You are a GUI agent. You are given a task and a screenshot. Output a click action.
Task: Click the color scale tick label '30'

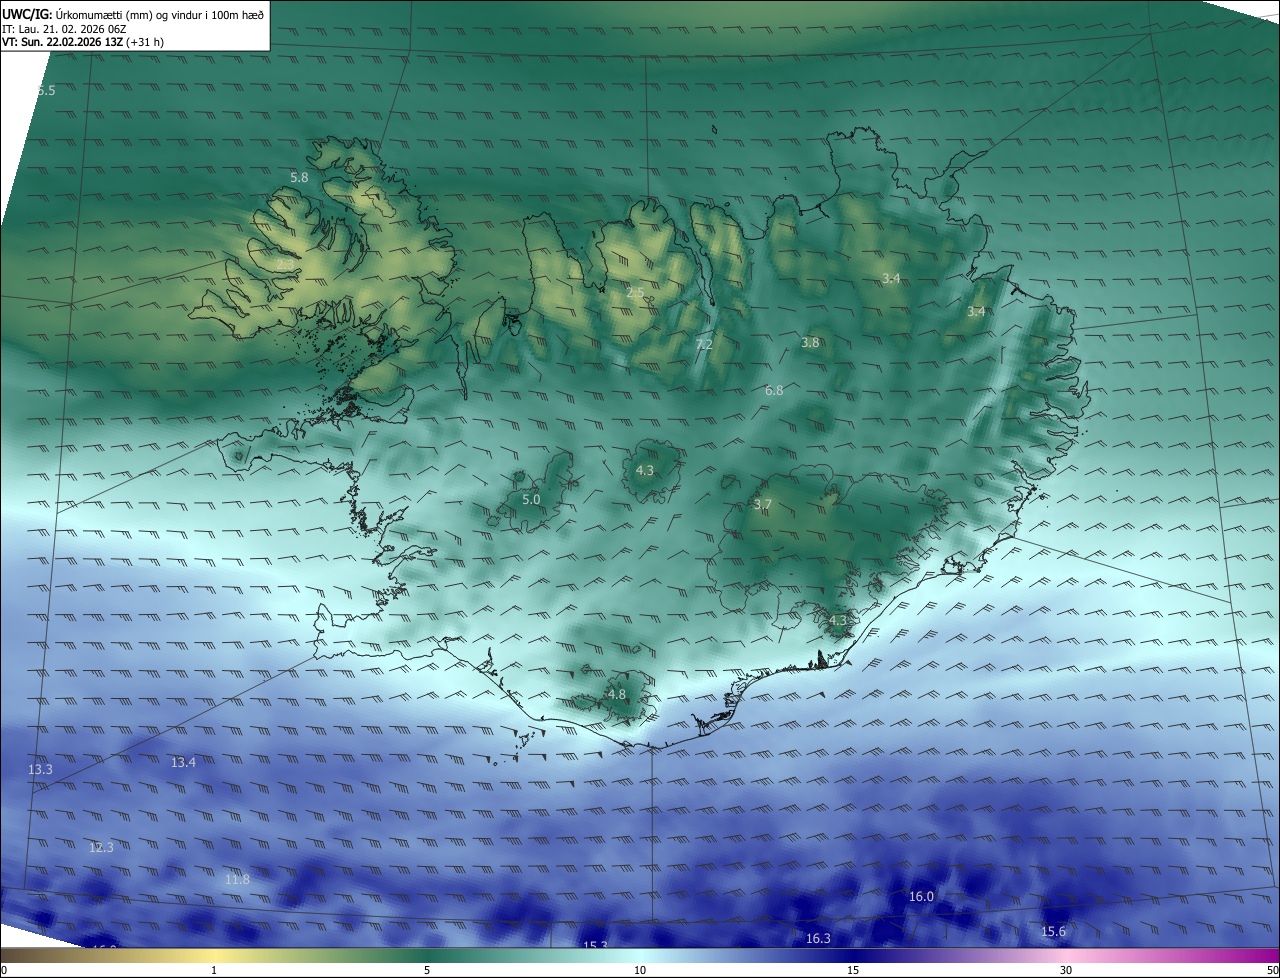point(1066,970)
